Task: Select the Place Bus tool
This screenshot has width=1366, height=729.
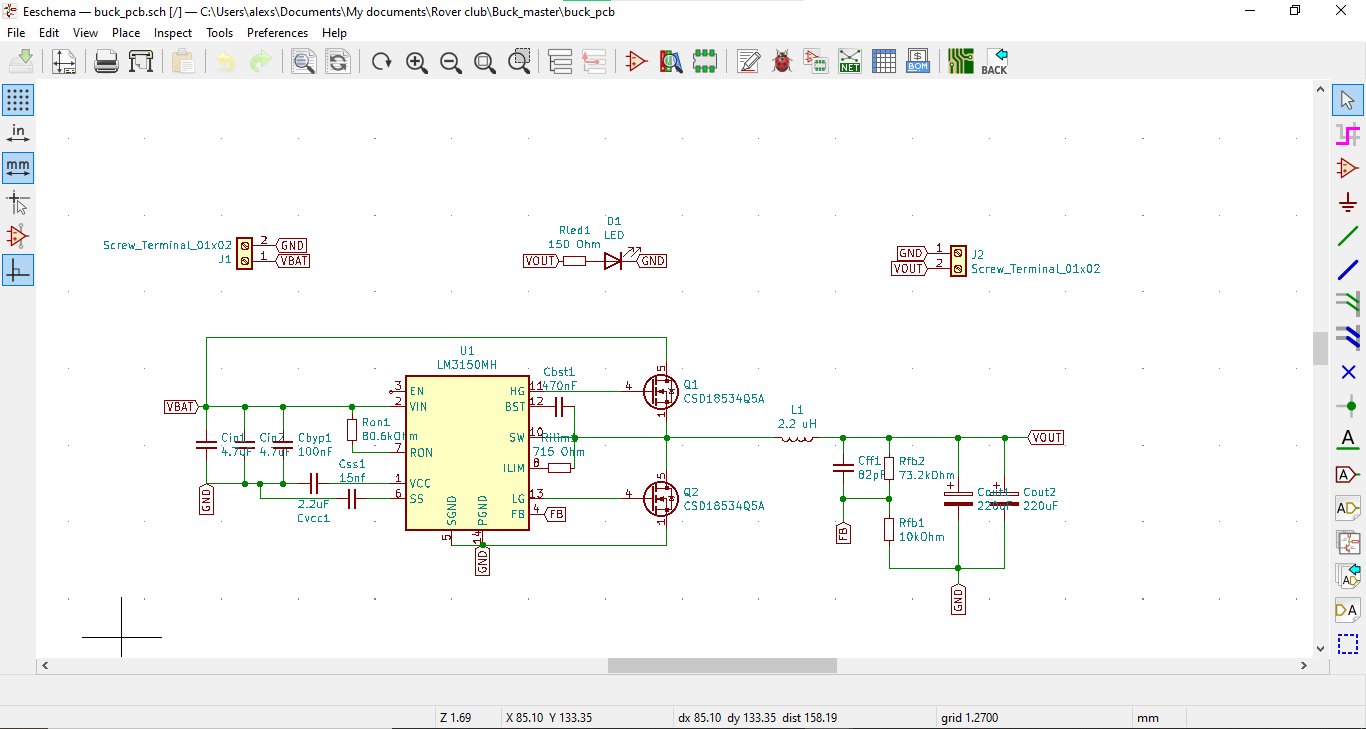Action: 1347,269
